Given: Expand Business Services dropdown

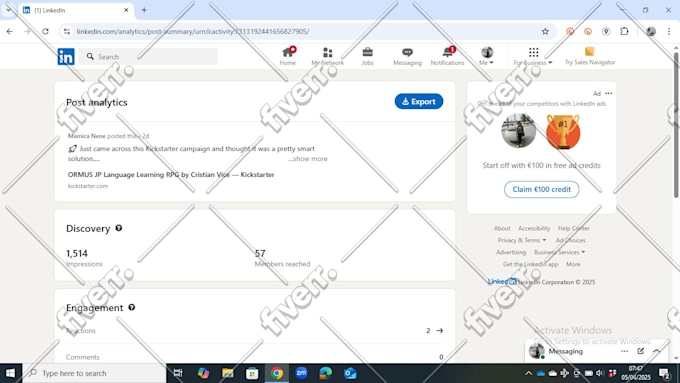Looking at the screenshot, I should (x=559, y=252).
